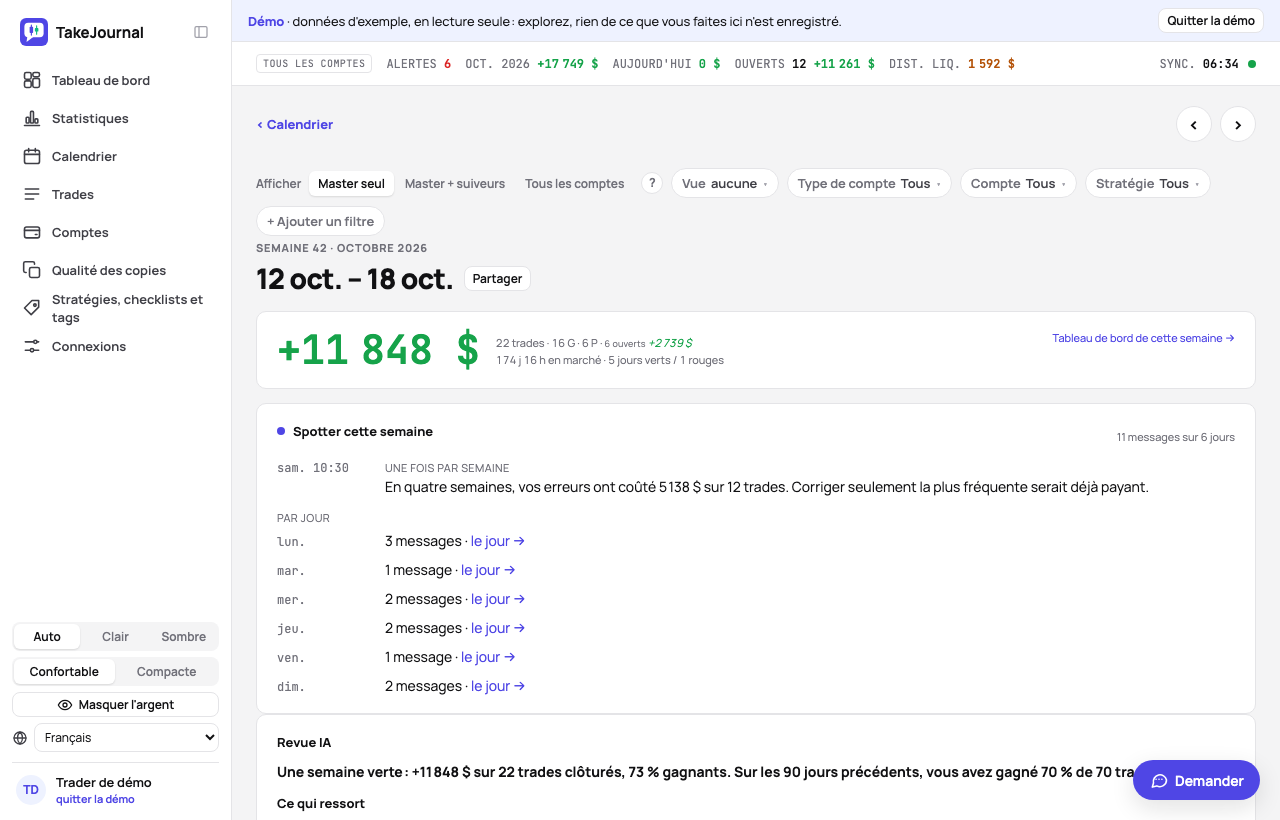Select Master + suiveurs tab

coord(455,184)
